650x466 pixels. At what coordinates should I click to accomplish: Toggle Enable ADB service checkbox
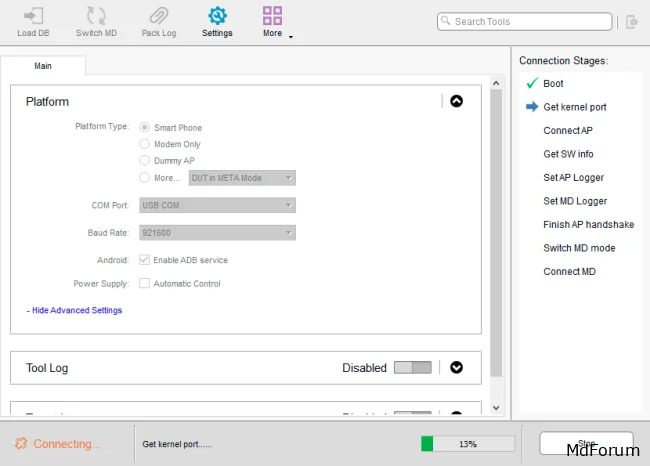pos(145,260)
